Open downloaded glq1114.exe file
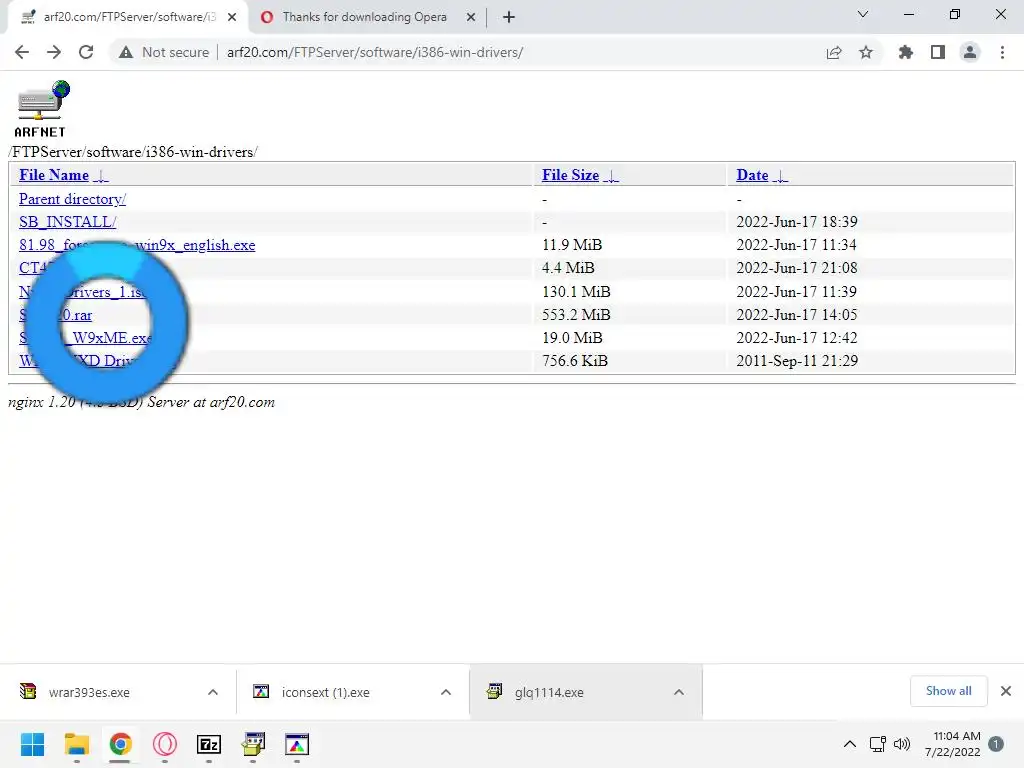 (549, 692)
